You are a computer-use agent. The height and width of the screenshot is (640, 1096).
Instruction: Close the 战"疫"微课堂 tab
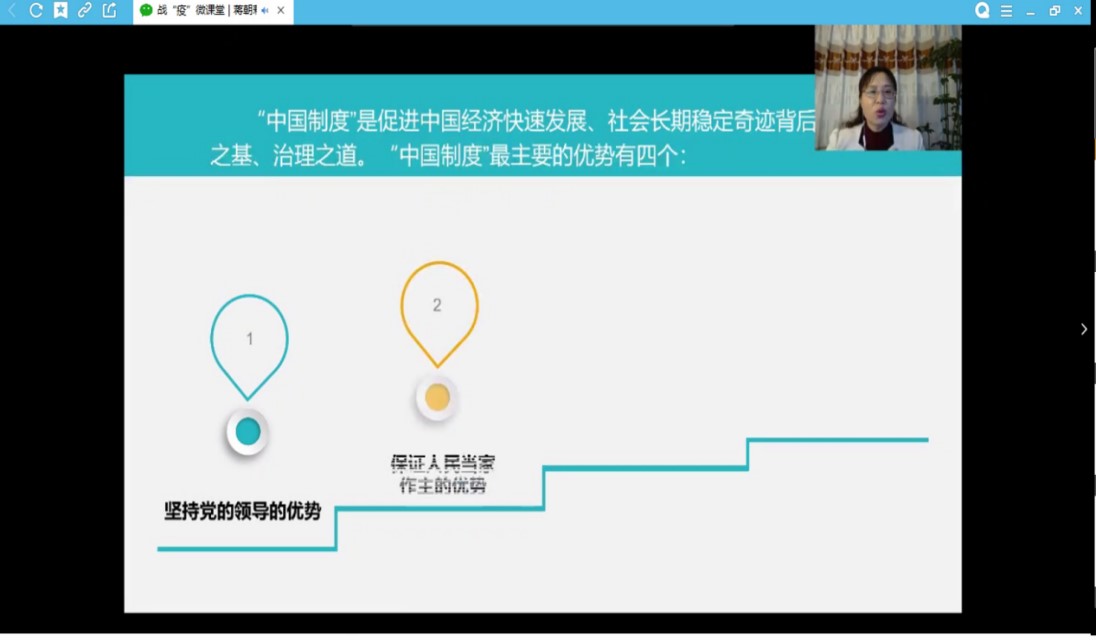(x=281, y=11)
